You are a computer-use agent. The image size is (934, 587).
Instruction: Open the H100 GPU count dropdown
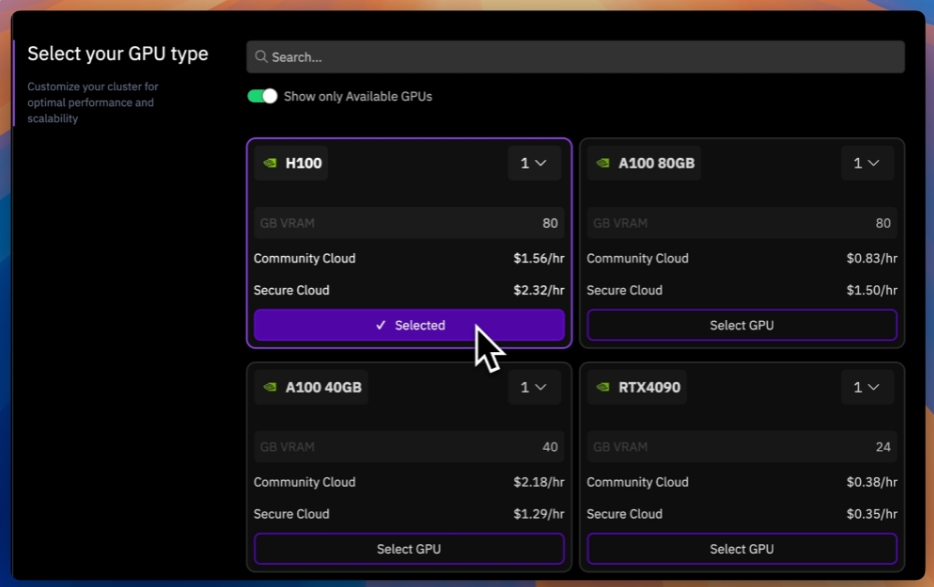(x=534, y=163)
